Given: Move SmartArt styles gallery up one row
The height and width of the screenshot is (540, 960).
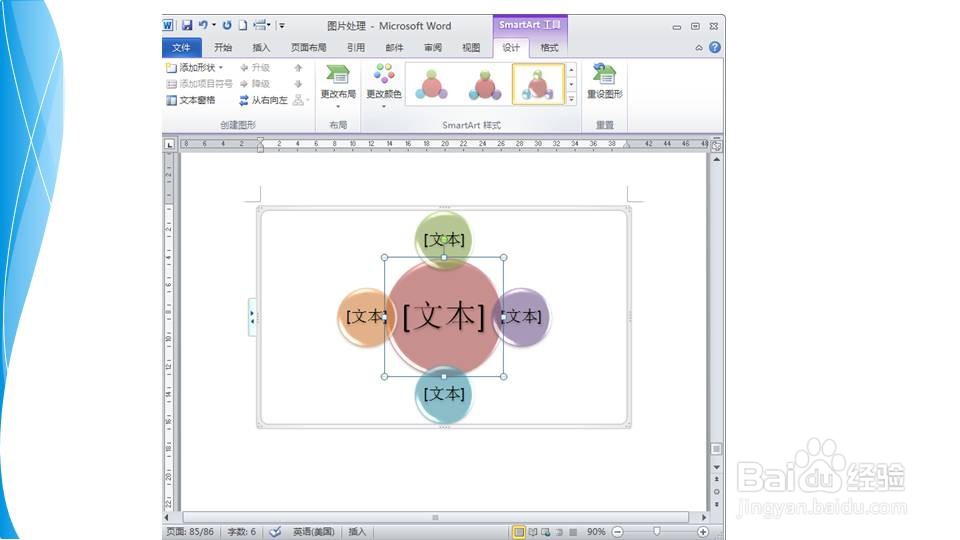Looking at the screenshot, I should point(571,70).
